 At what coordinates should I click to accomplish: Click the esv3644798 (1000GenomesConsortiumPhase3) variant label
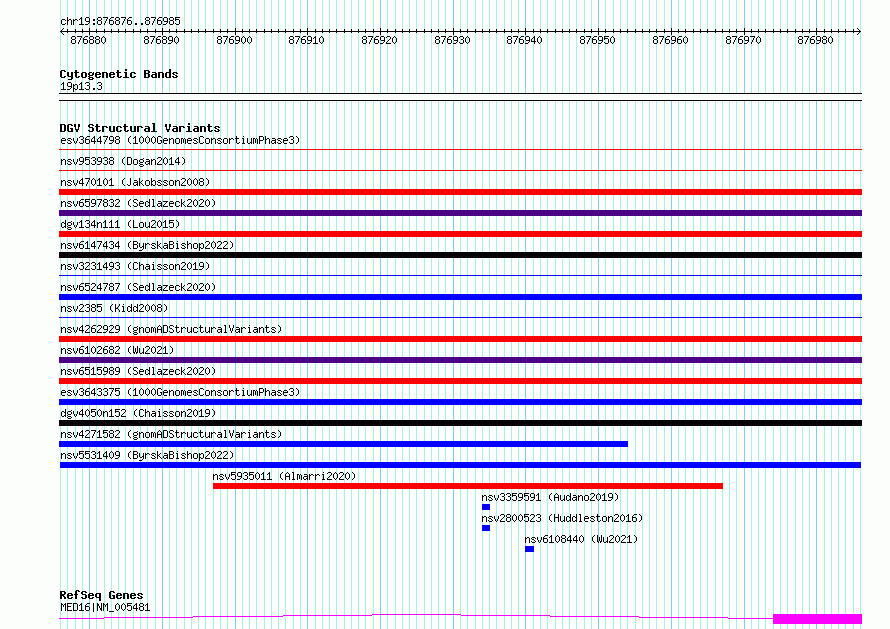pos(180,140)
